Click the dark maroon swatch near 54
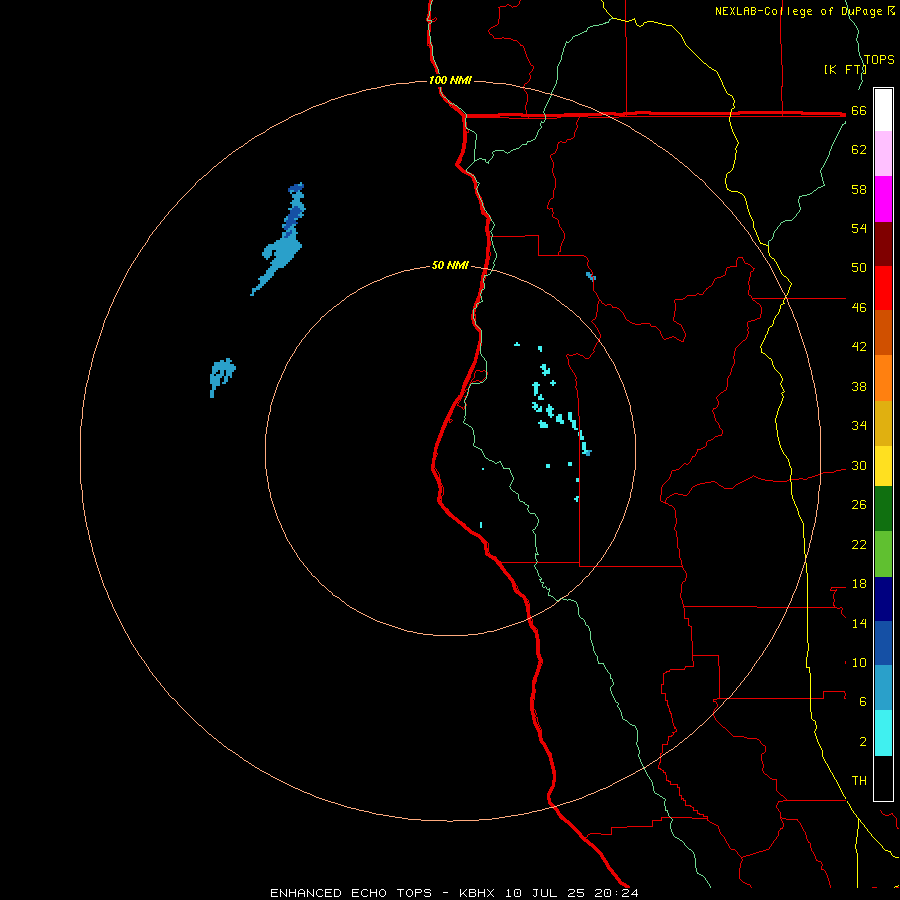Image resolution: width=900 pixels, height=900 pixels. click(883, 243)
